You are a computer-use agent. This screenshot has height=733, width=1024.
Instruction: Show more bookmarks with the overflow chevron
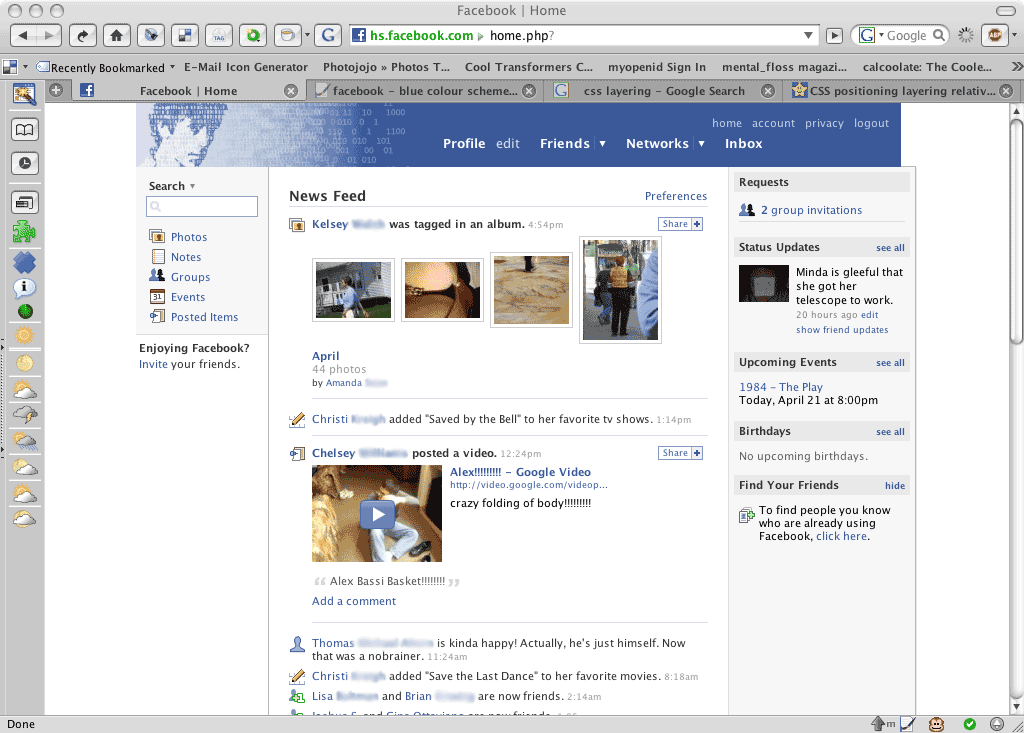click(x=1016, y=67)
